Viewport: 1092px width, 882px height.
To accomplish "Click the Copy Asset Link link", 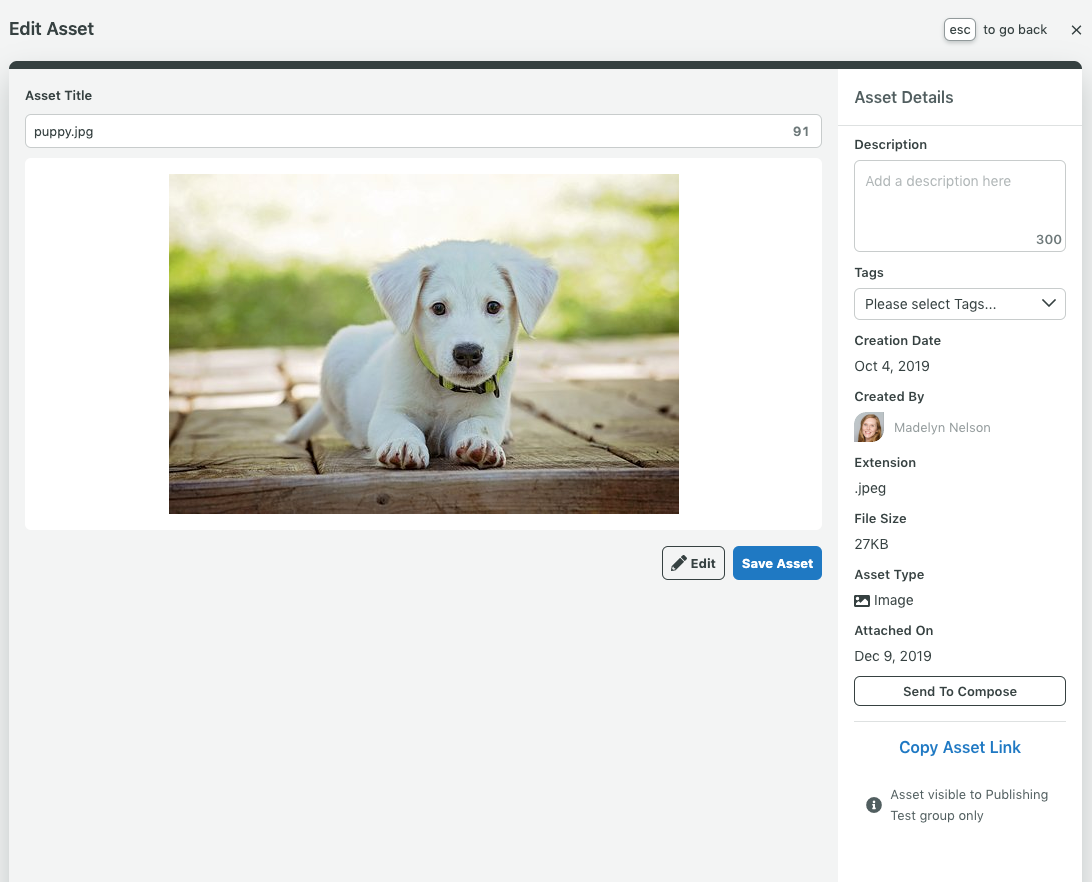I will 960,748.
